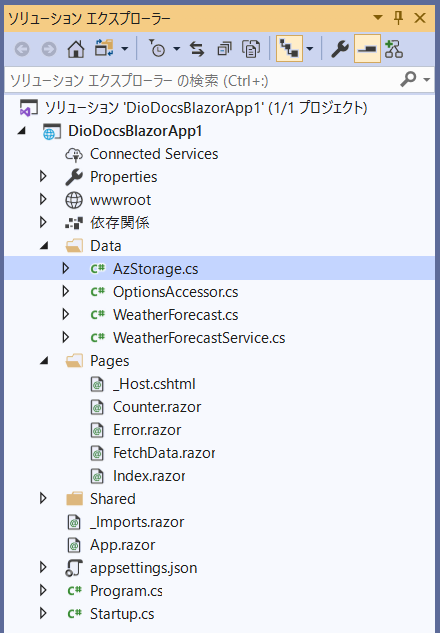Expand the wwwroot node
The image size is (440, 633).
[x=43, y=199]
